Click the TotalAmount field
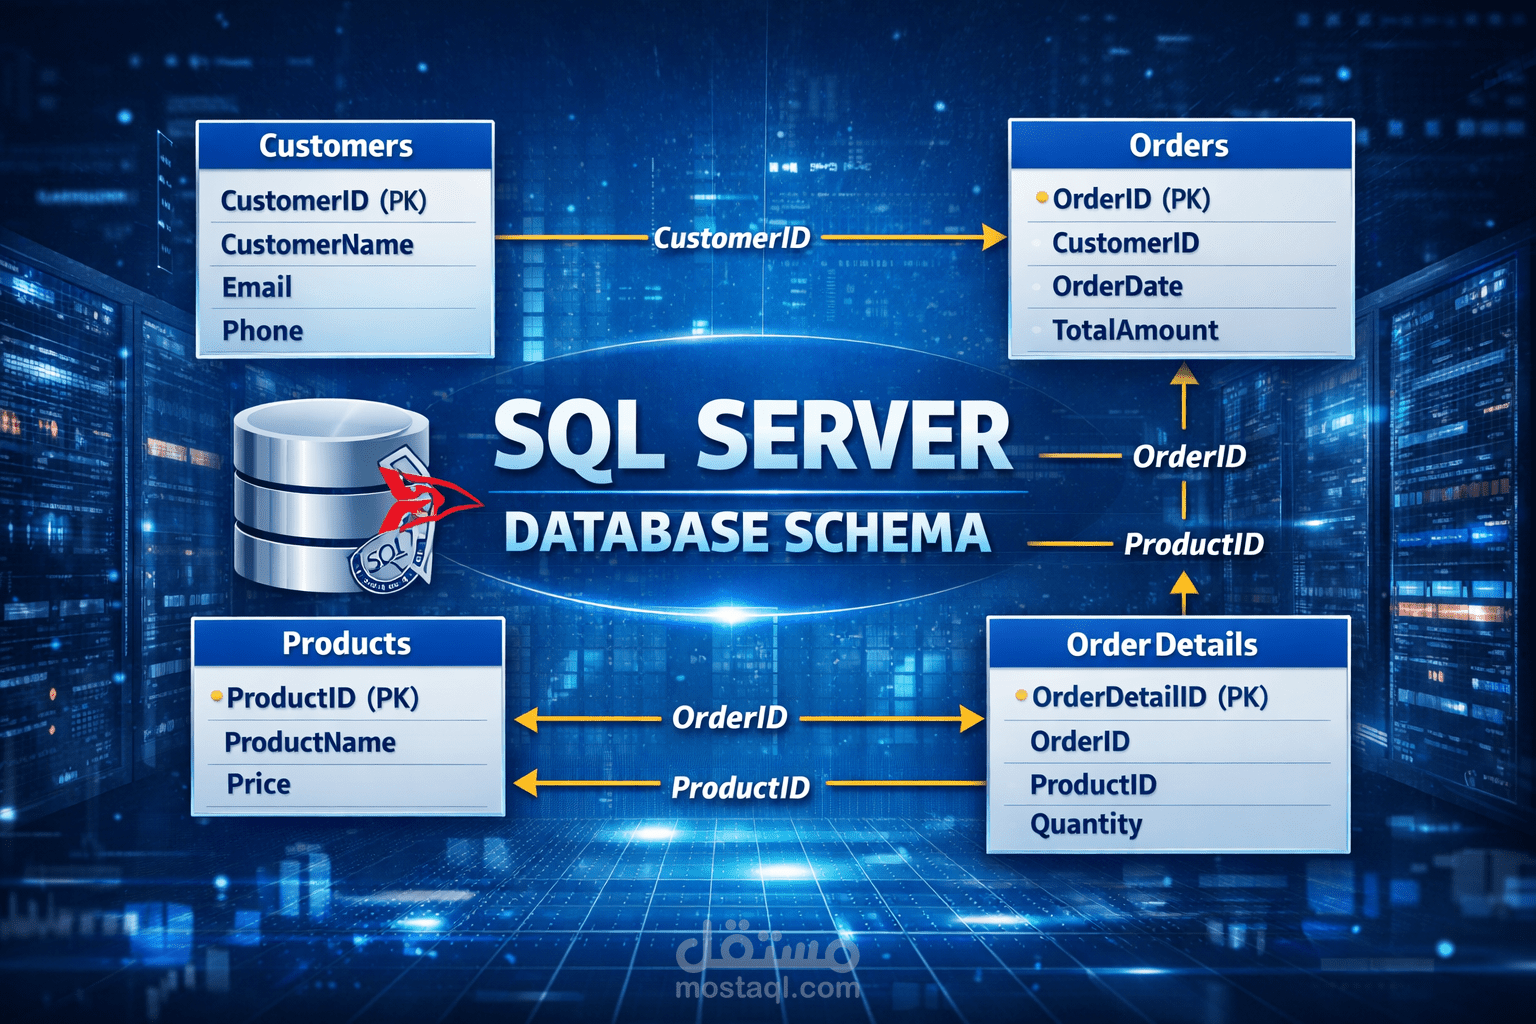Screen dimensions: 1536x1024 [1181, 330]
